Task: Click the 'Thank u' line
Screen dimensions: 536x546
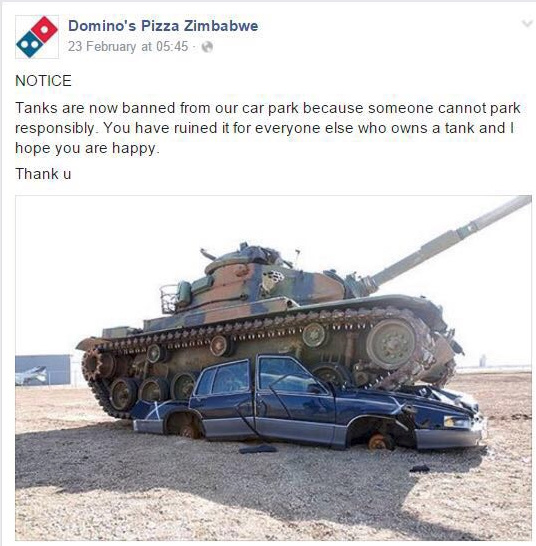Action: click(43, 174)
